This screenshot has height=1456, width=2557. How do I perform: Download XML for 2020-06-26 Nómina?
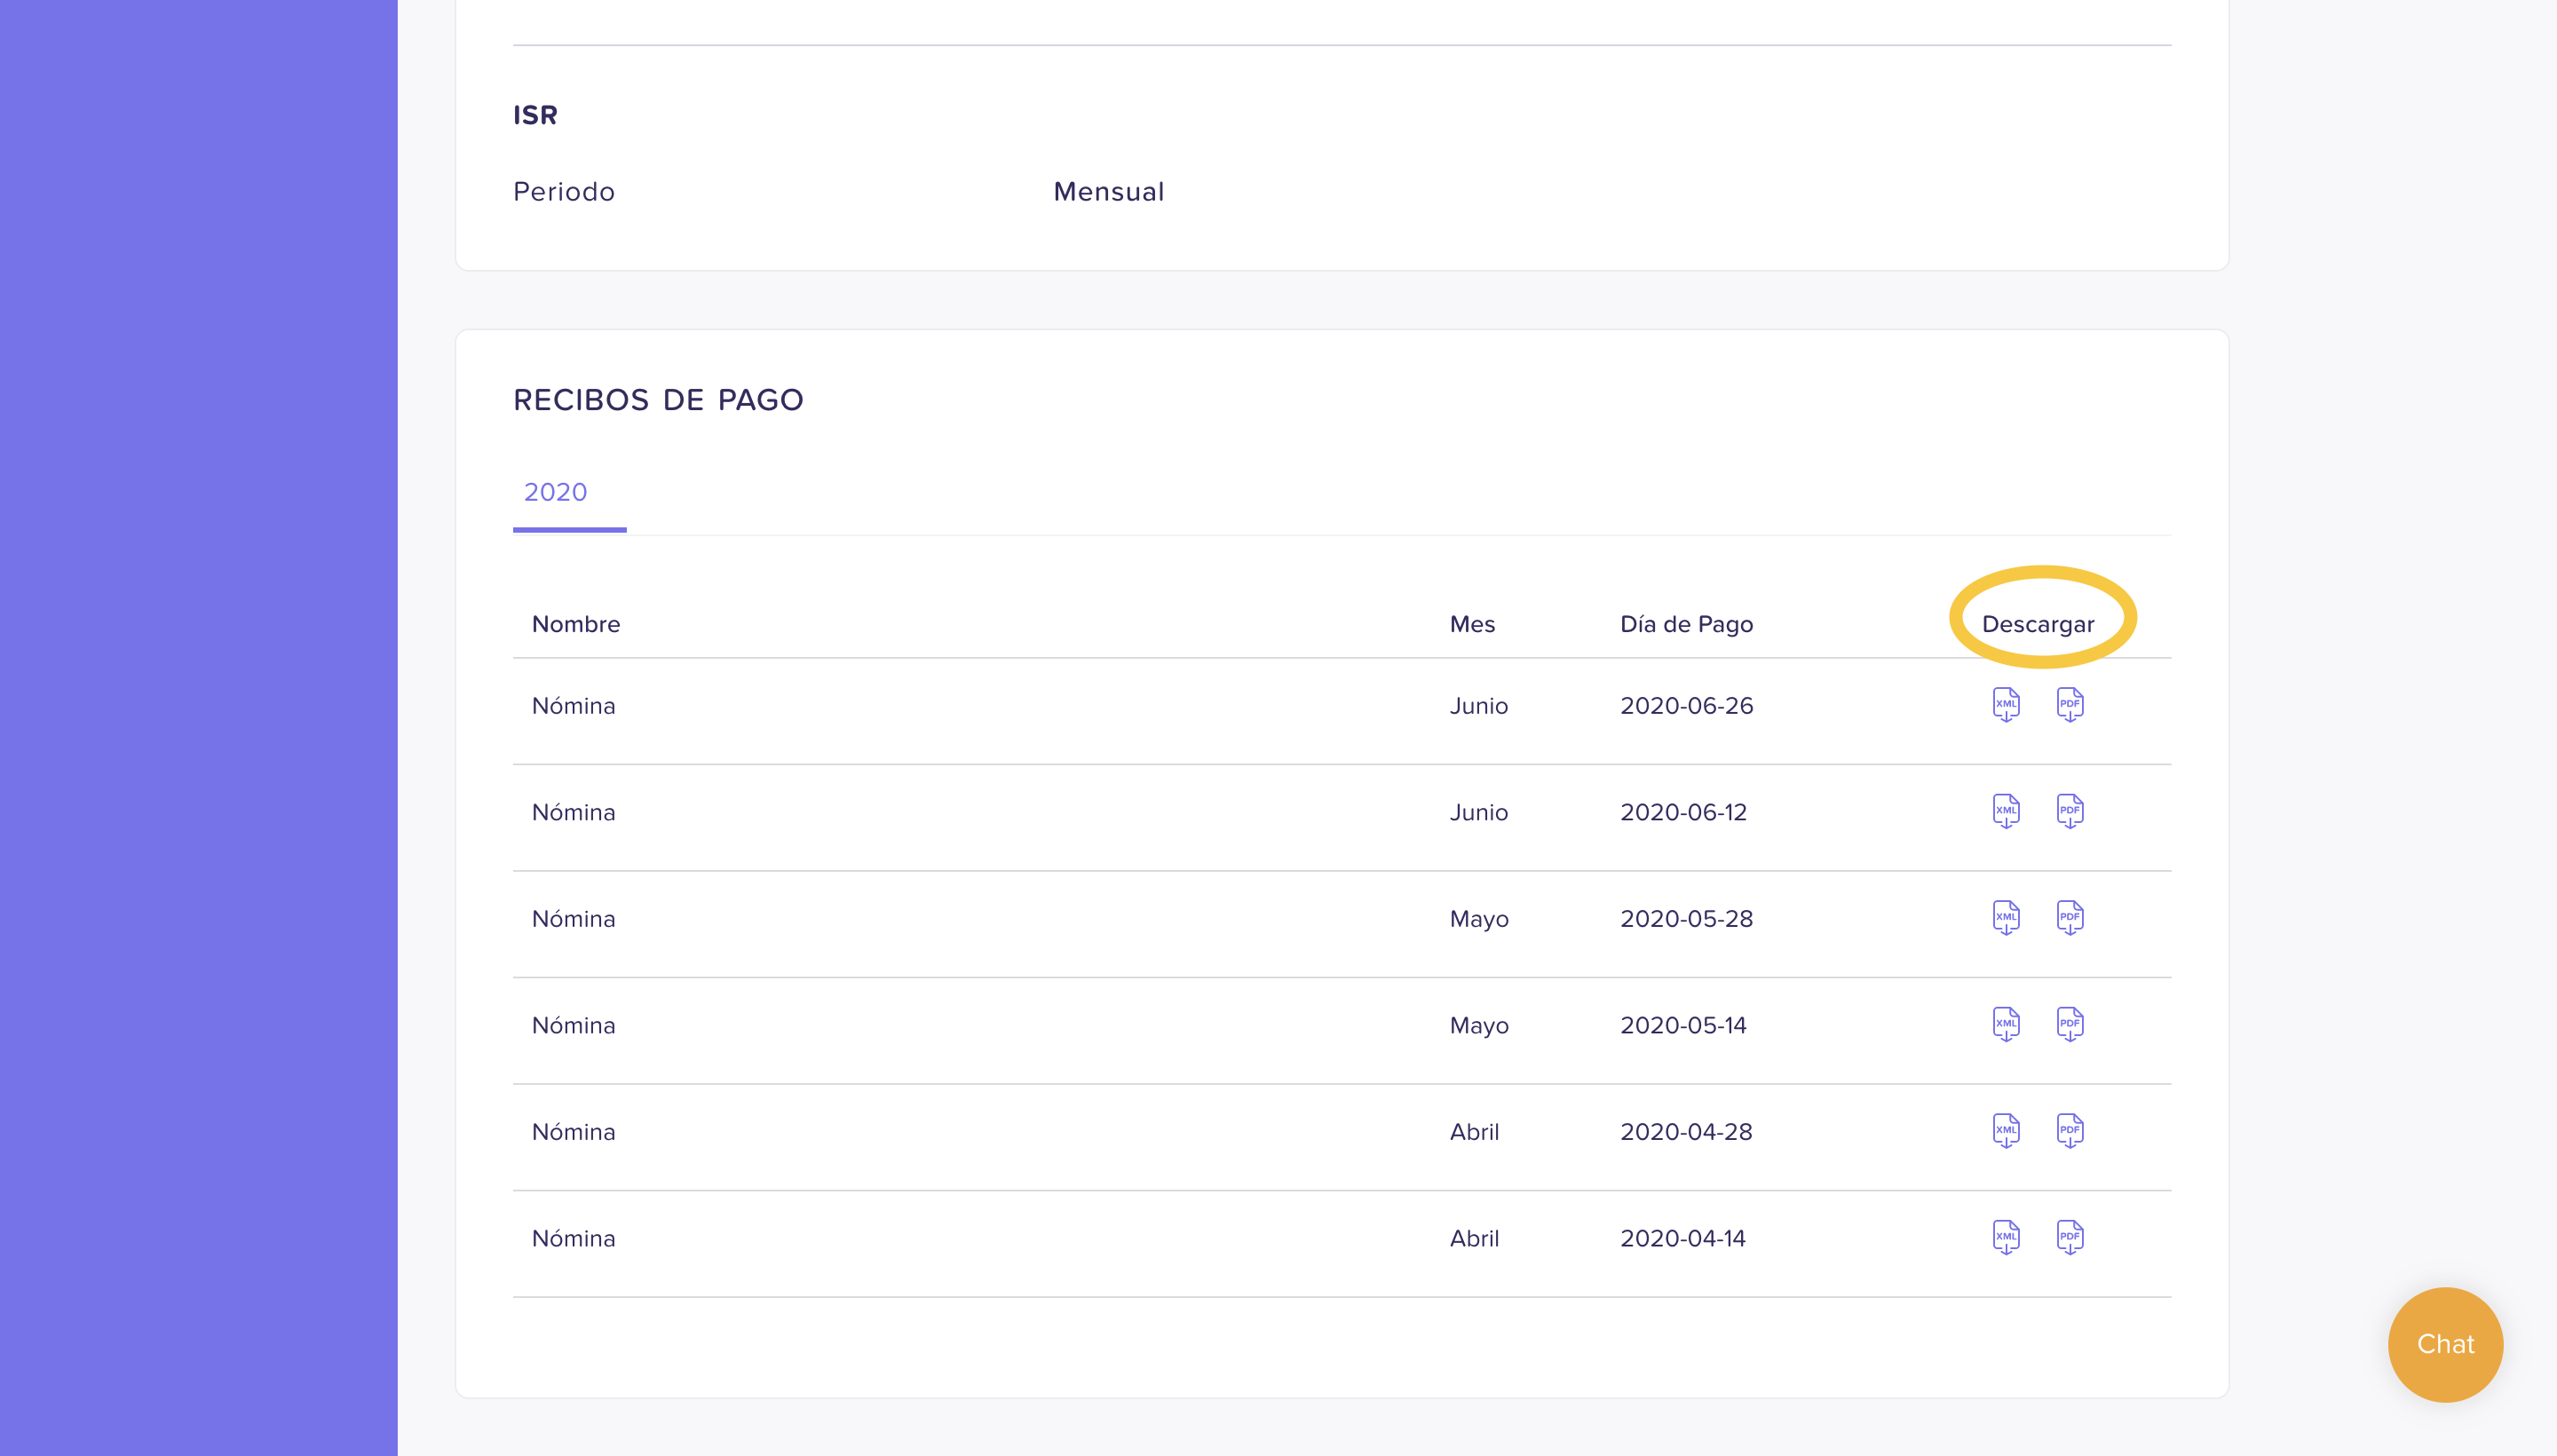tap(2006, 705)
